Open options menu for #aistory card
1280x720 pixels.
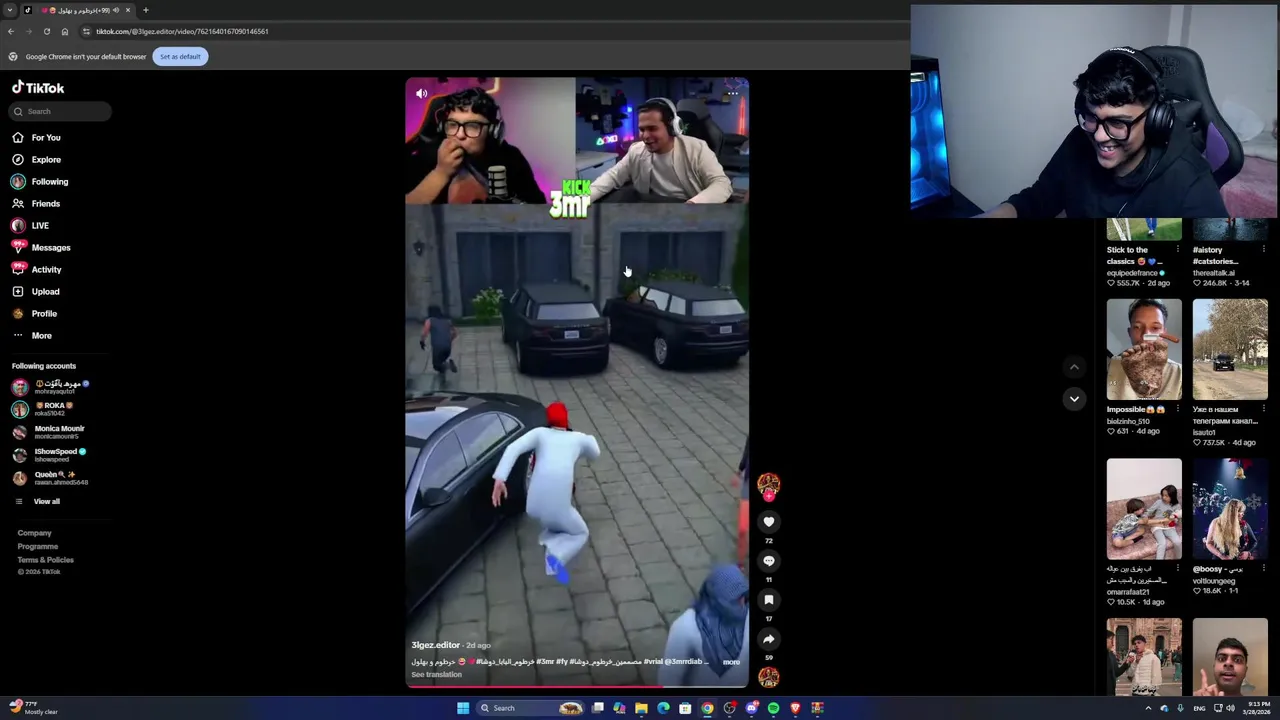pos(1263,250)
